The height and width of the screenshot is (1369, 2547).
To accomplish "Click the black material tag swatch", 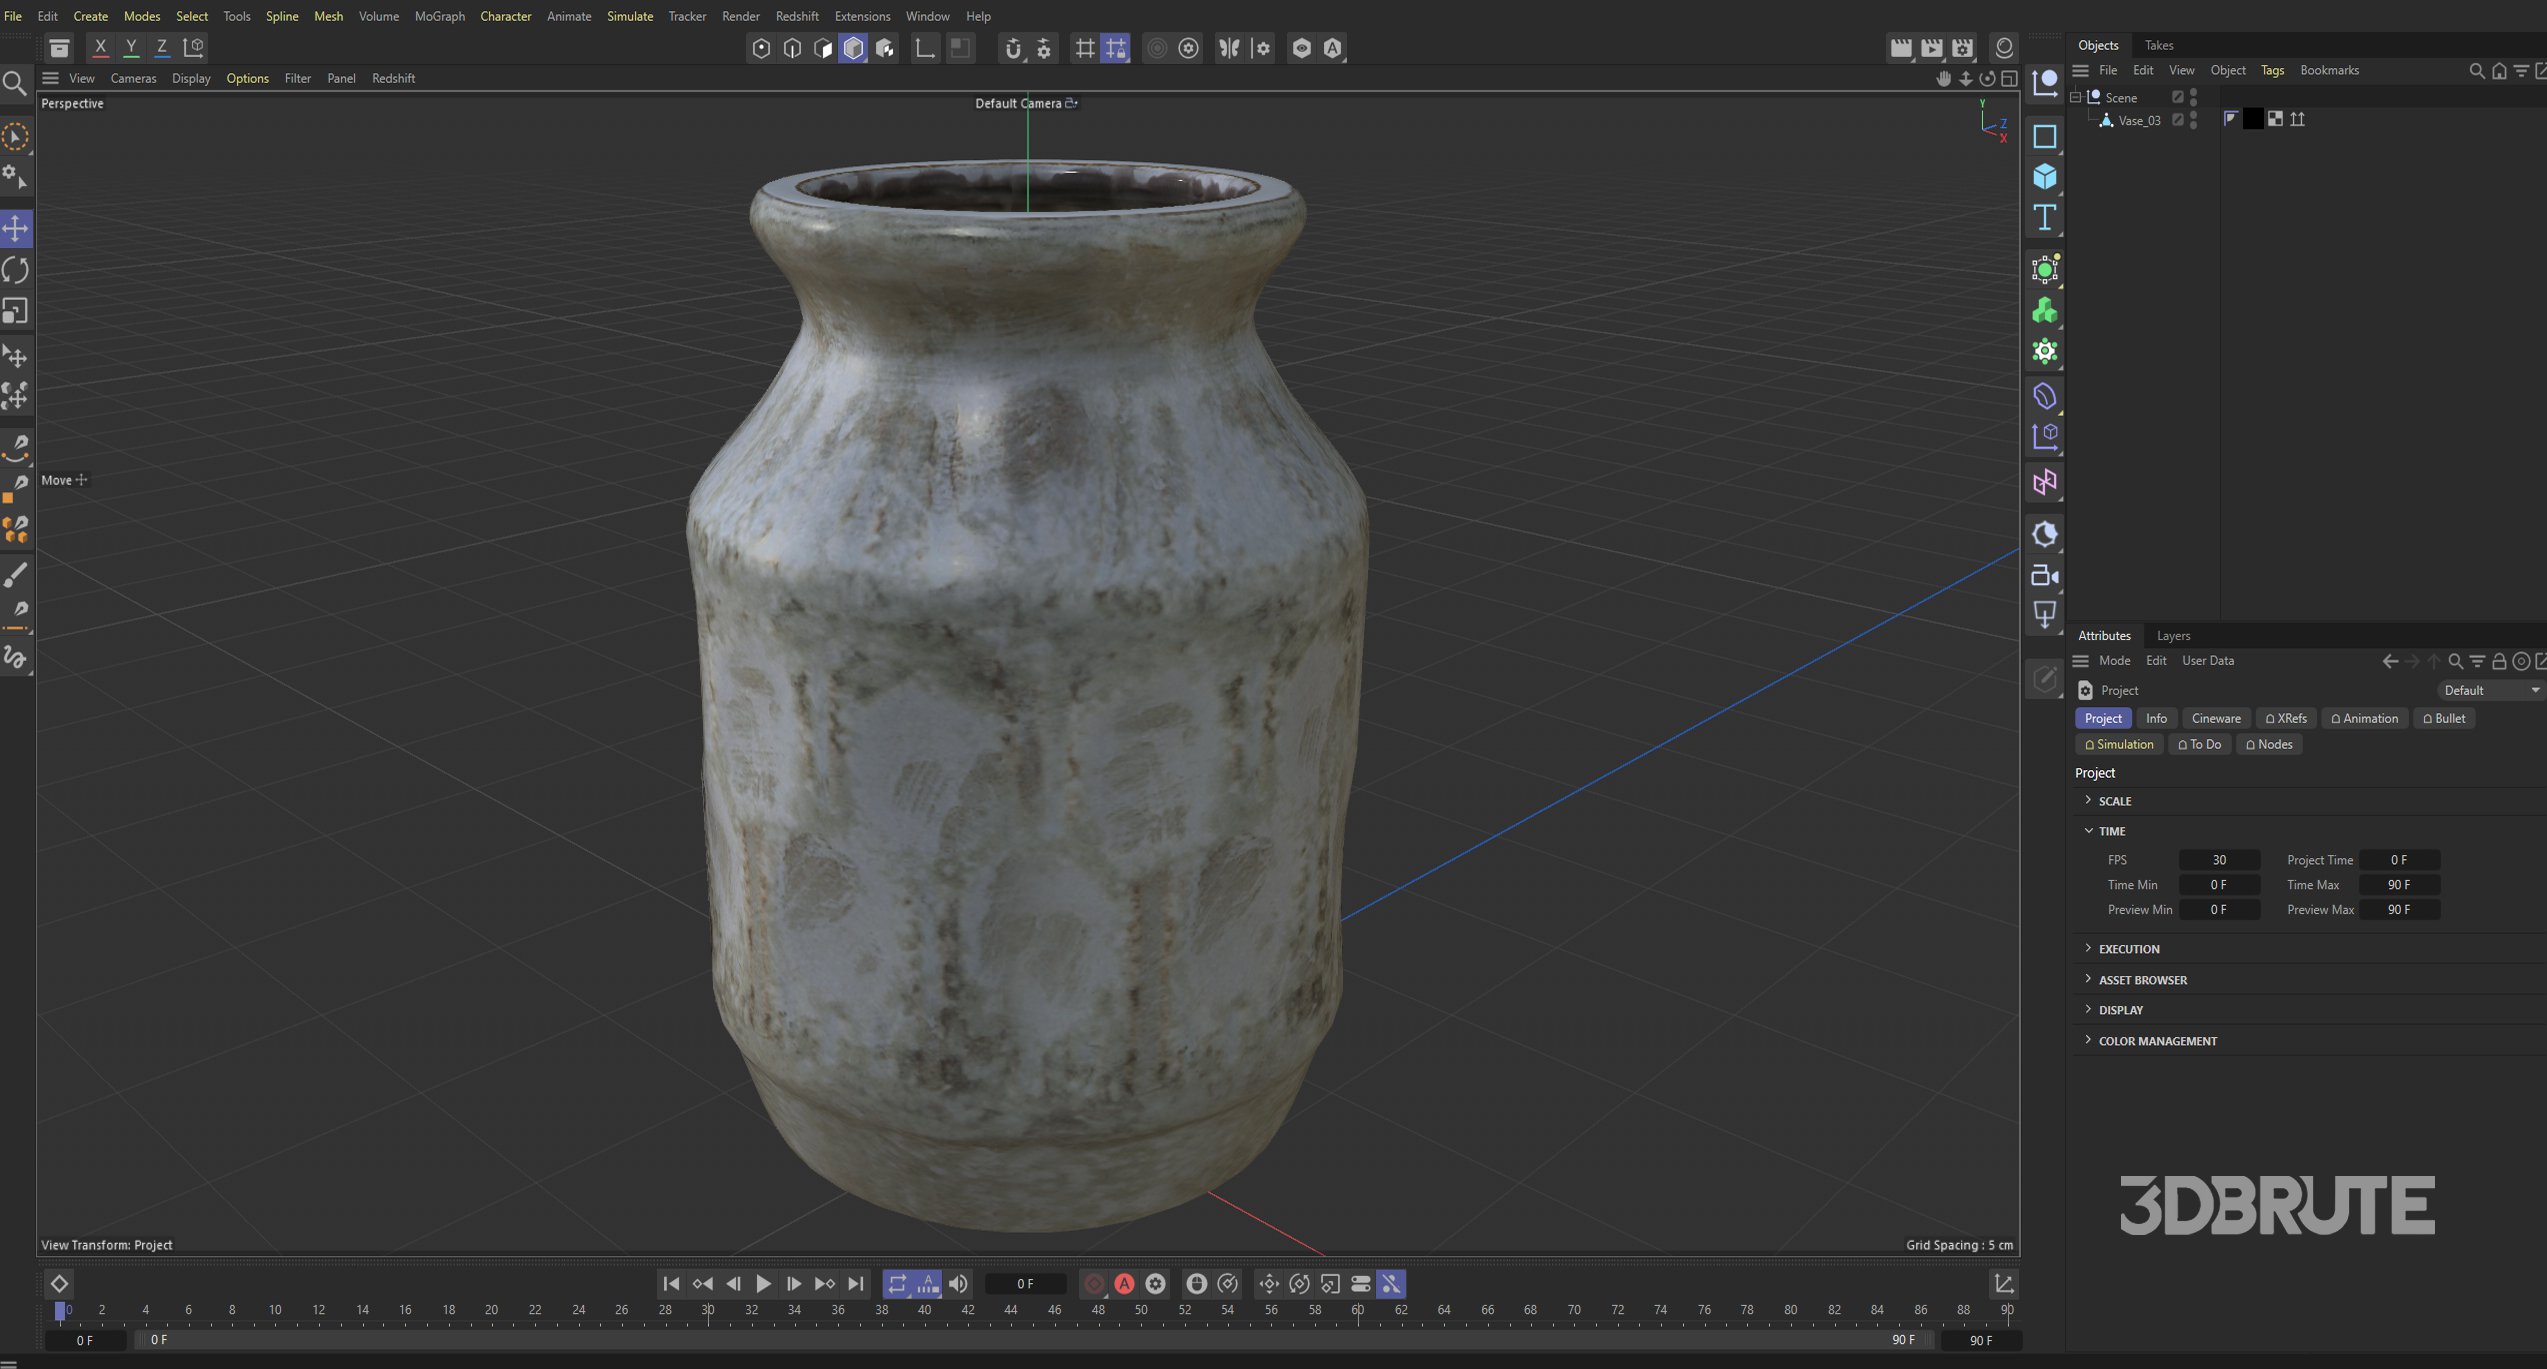I will pos(2252,119).
